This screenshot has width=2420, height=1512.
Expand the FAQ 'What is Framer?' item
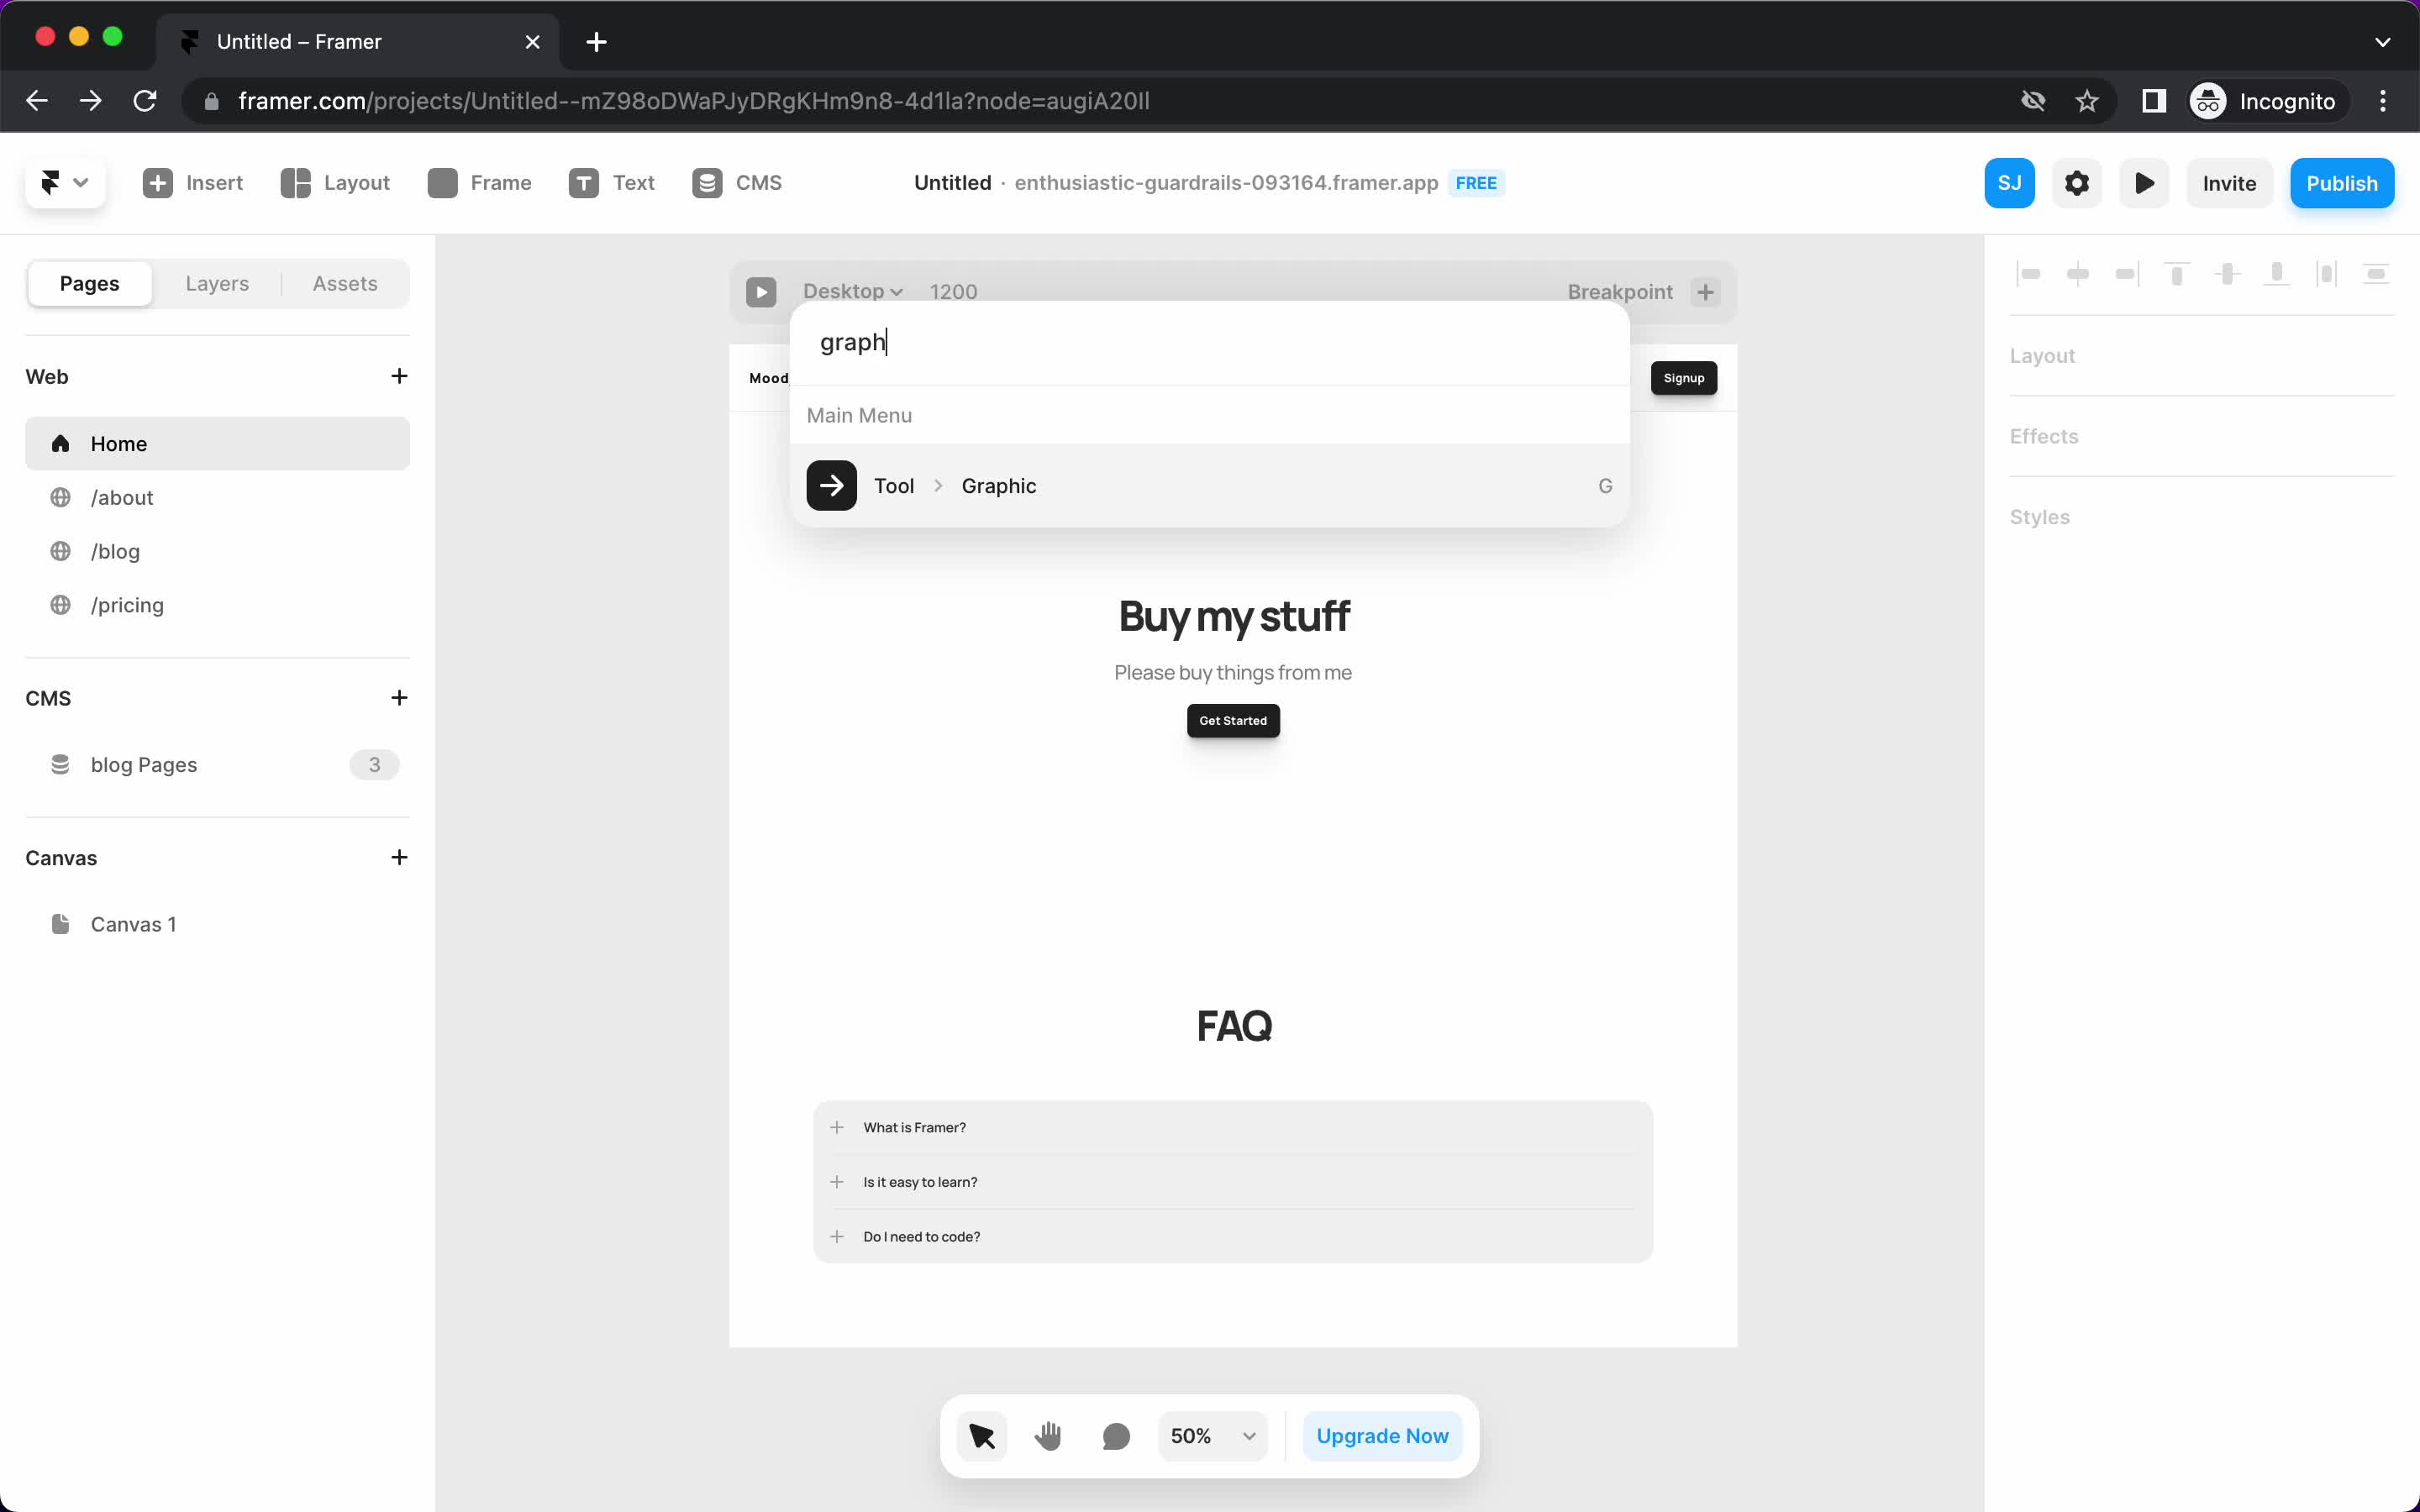(x=838, y=1127)
